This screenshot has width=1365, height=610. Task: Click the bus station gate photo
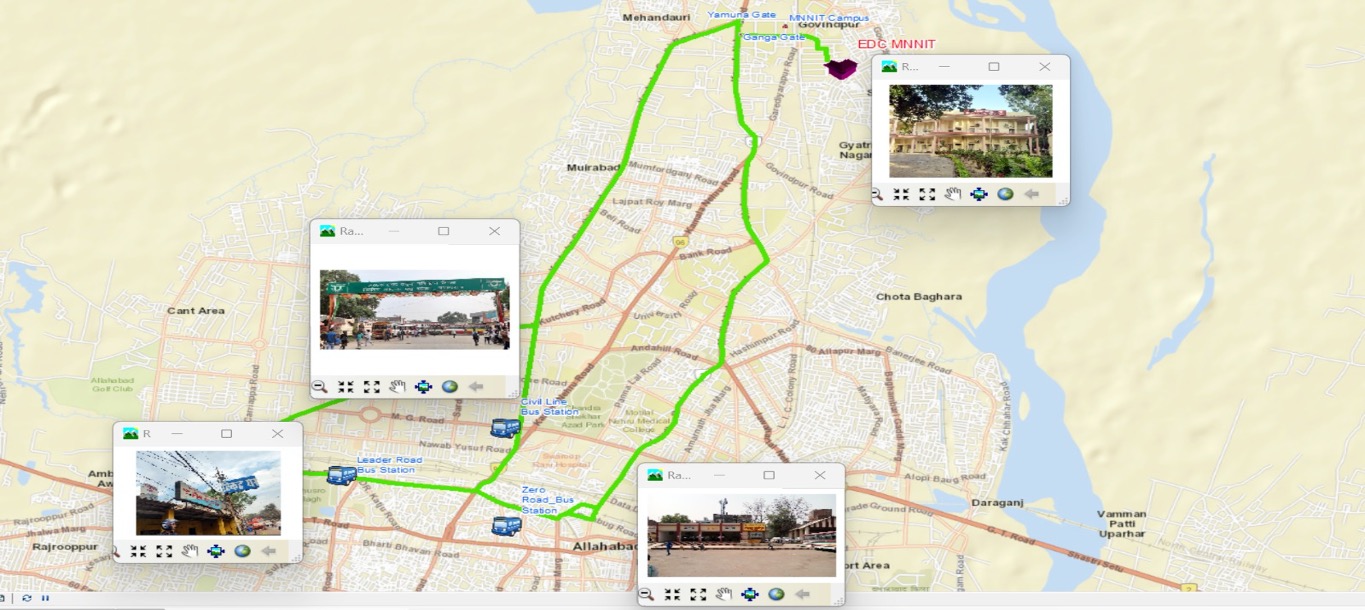point(414,309)
